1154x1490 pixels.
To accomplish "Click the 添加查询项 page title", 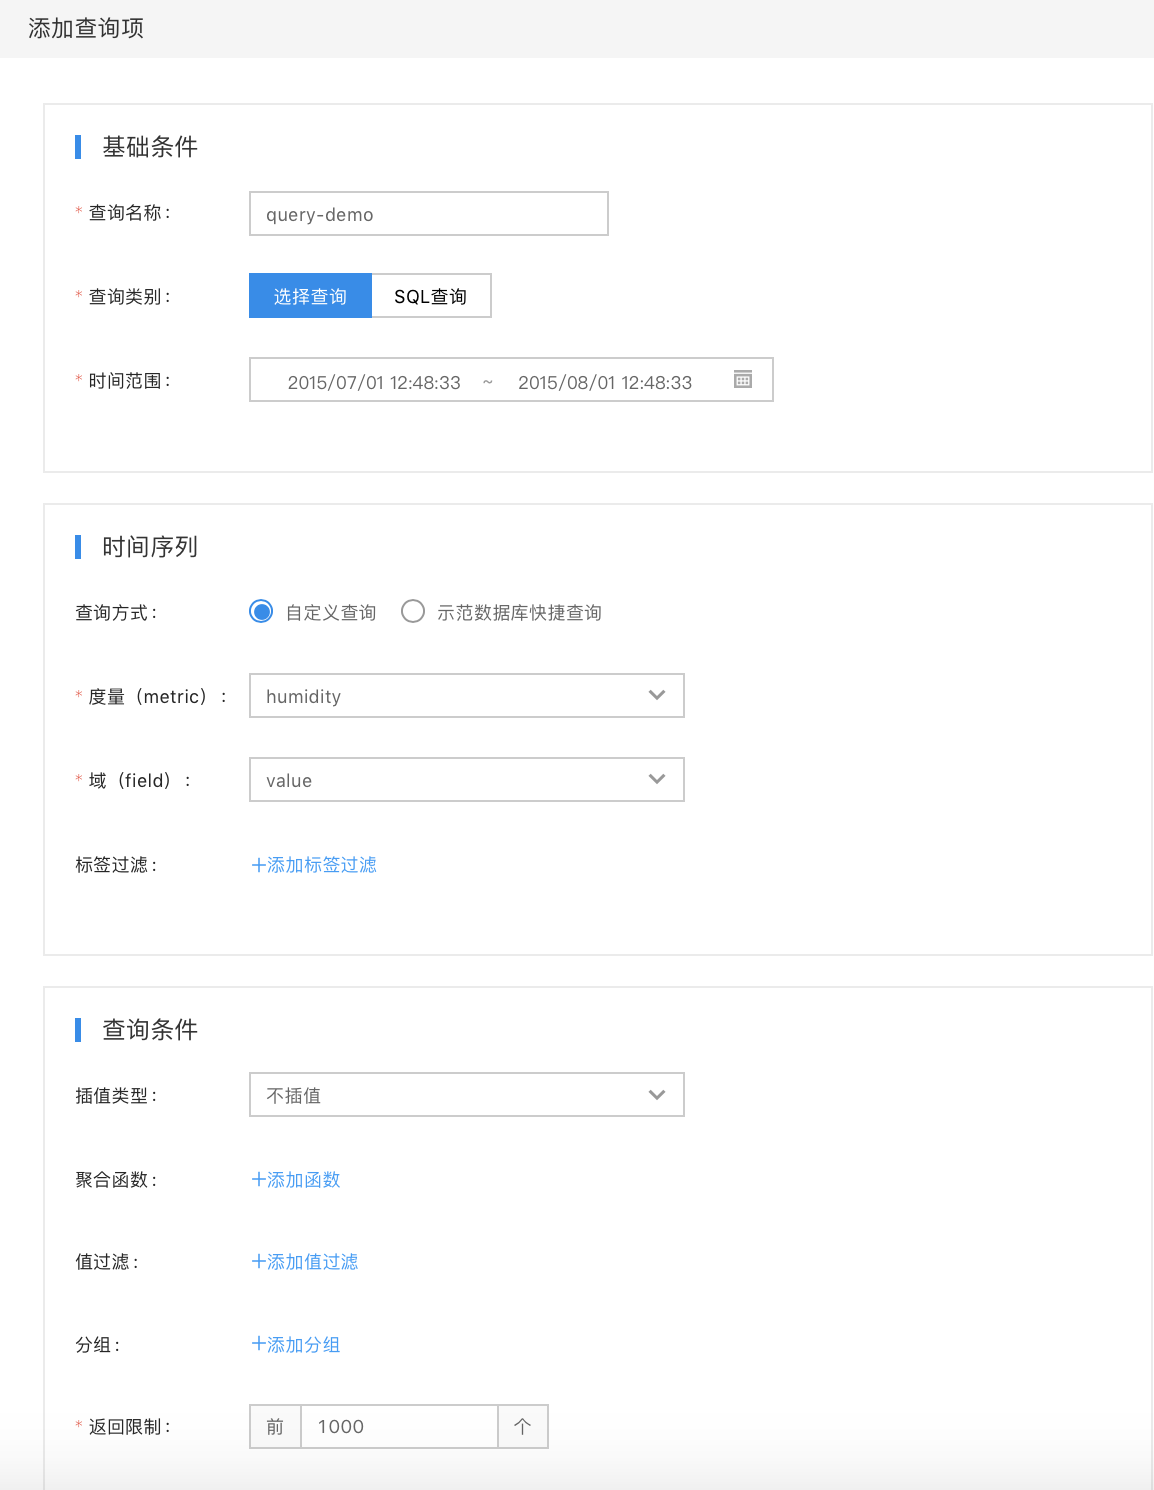I will pyautogui.click(x=86, y=28).
